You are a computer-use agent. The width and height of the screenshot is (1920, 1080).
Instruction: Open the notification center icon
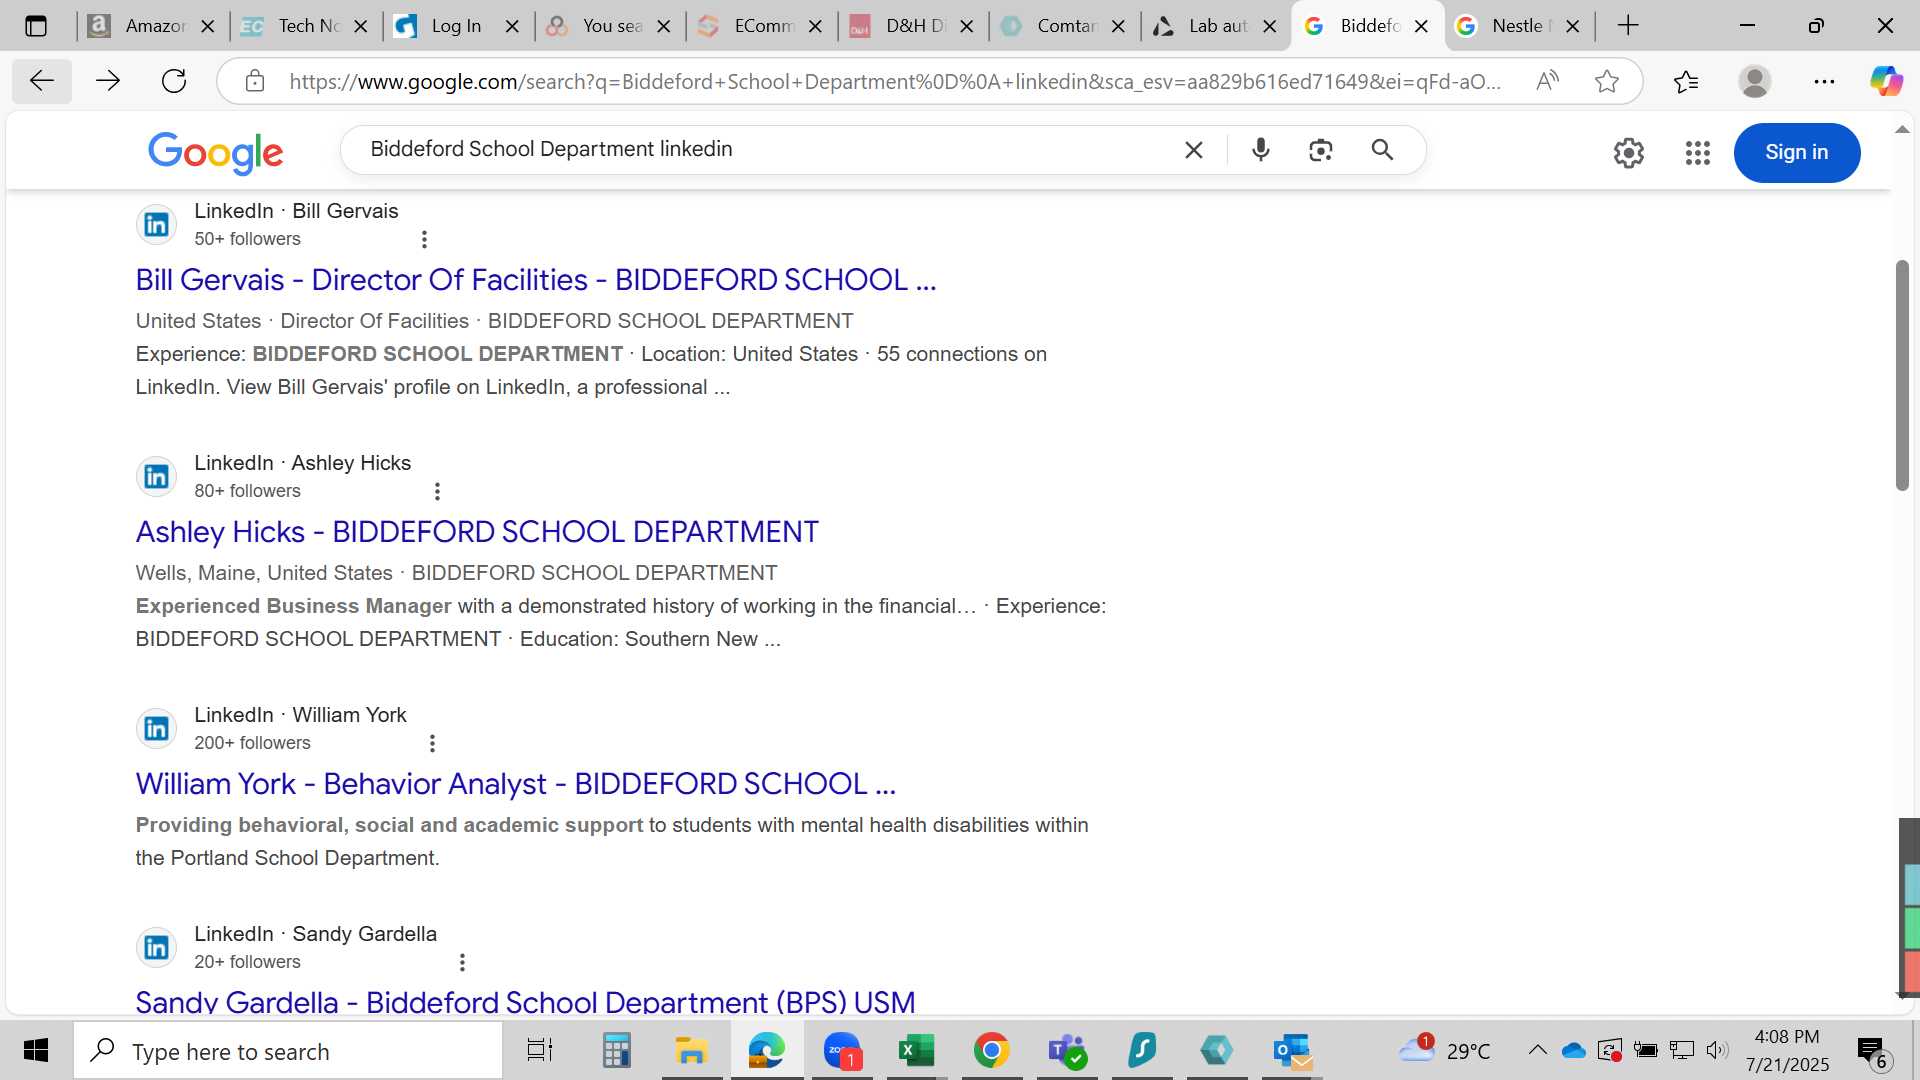tap(1872, 1052)
